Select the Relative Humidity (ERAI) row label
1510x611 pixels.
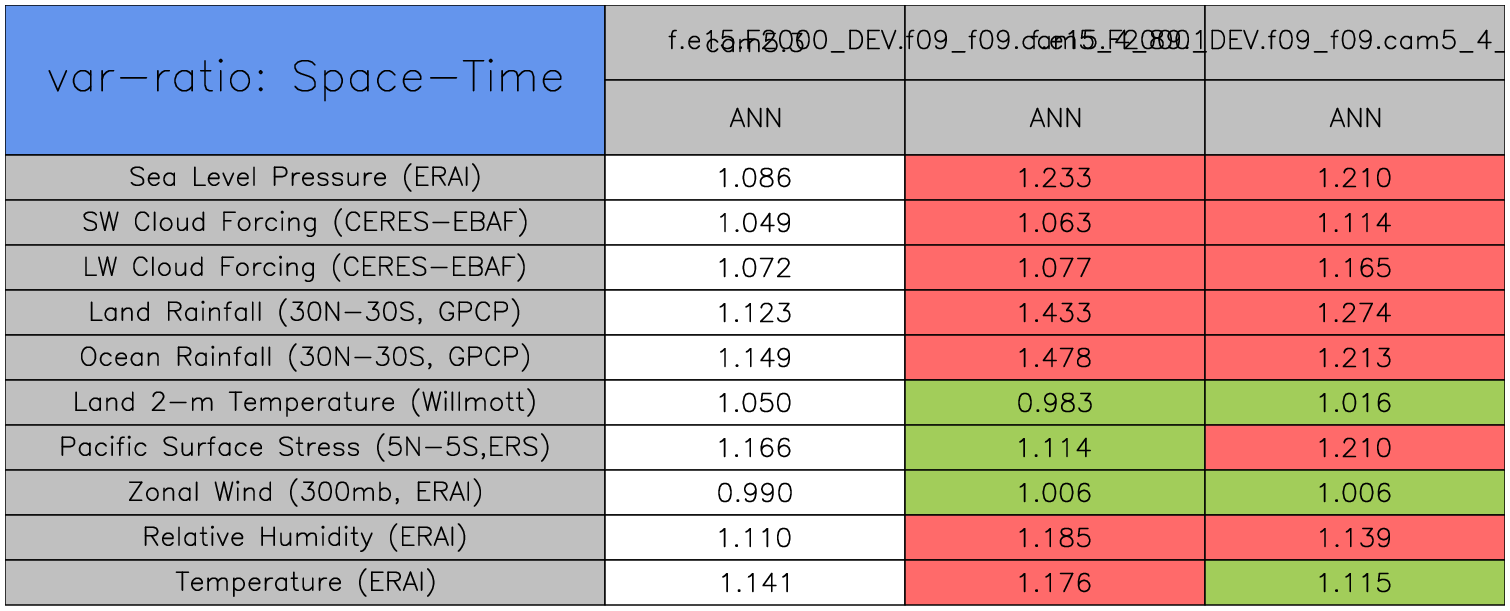pos(305,538)
